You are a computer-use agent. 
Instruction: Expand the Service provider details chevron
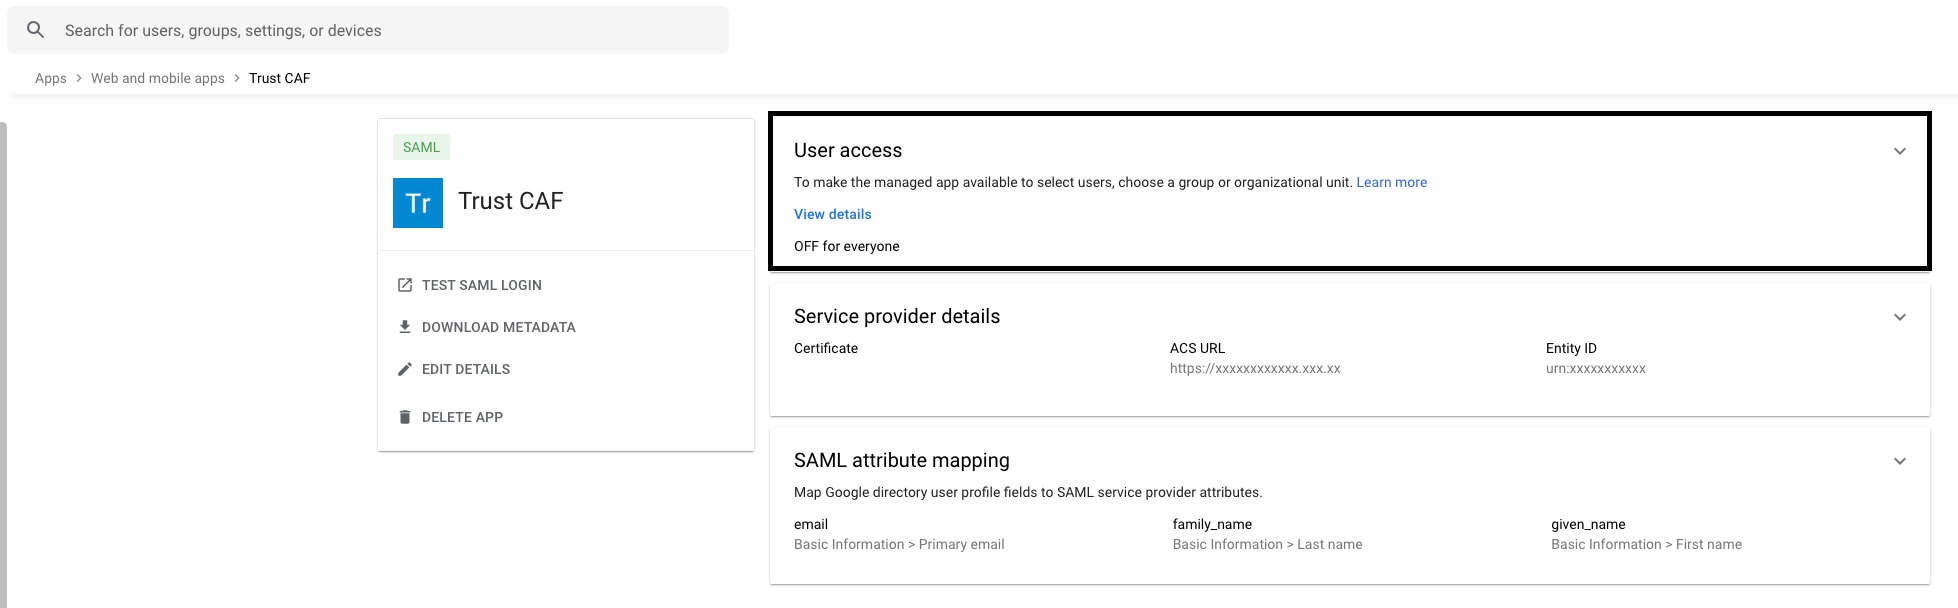click(1900, 317)
